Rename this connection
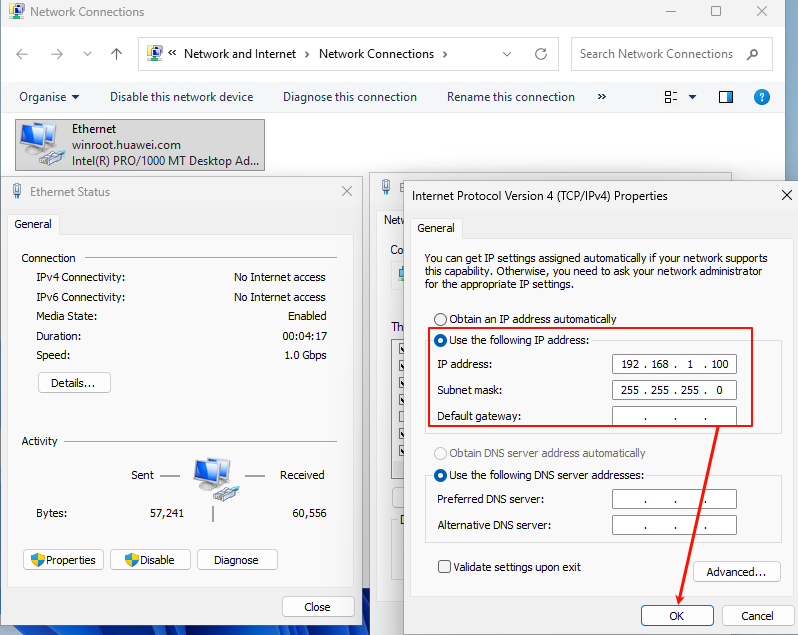Image resolution: width=798 pixels, height=635 pixels. point(510,97)
